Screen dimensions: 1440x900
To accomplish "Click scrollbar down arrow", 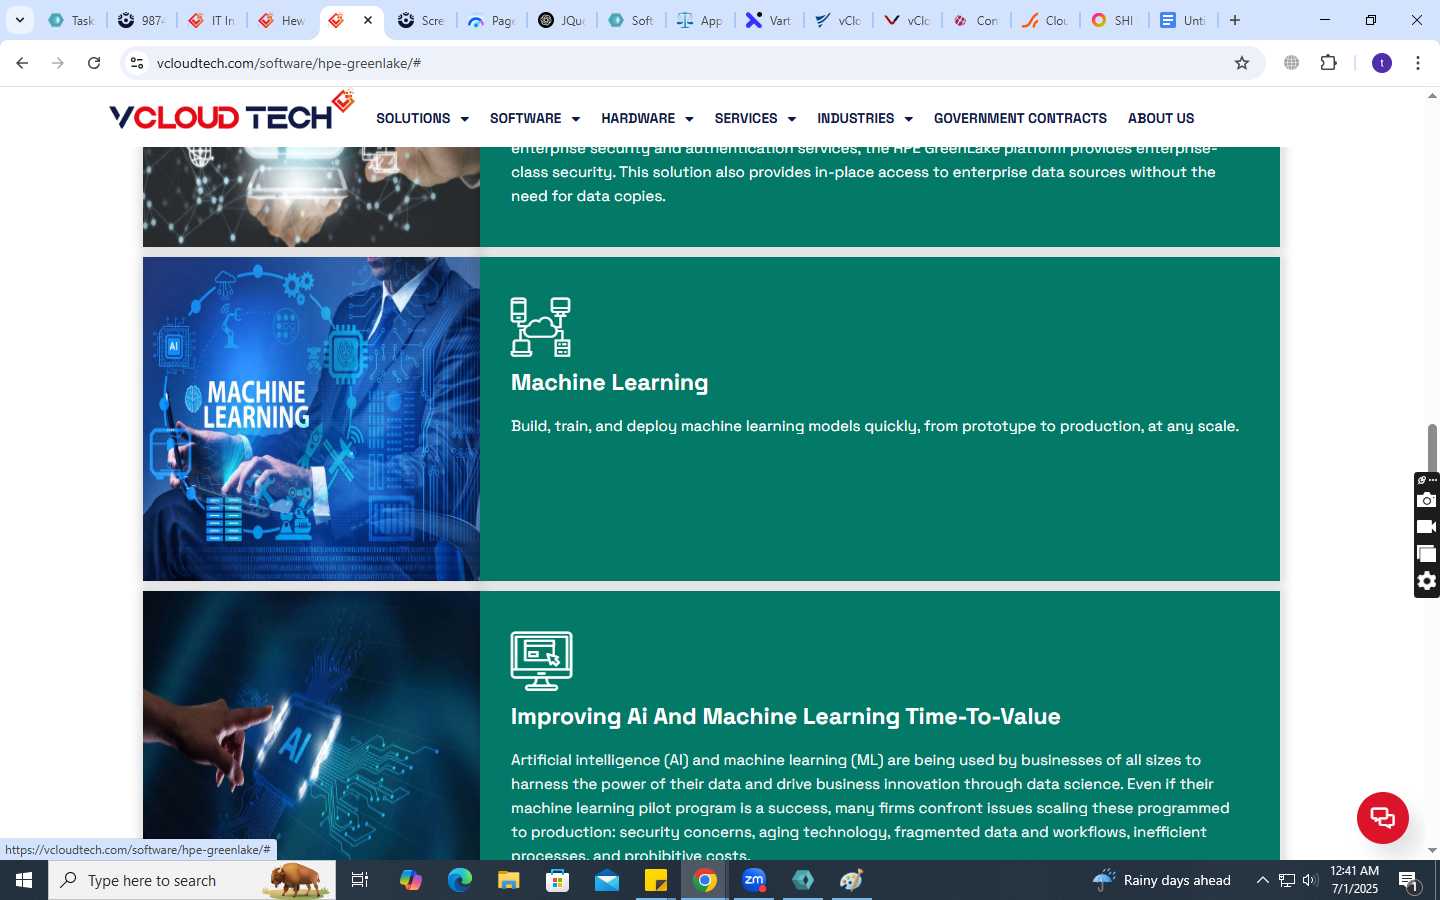I will pos(1432,851).
